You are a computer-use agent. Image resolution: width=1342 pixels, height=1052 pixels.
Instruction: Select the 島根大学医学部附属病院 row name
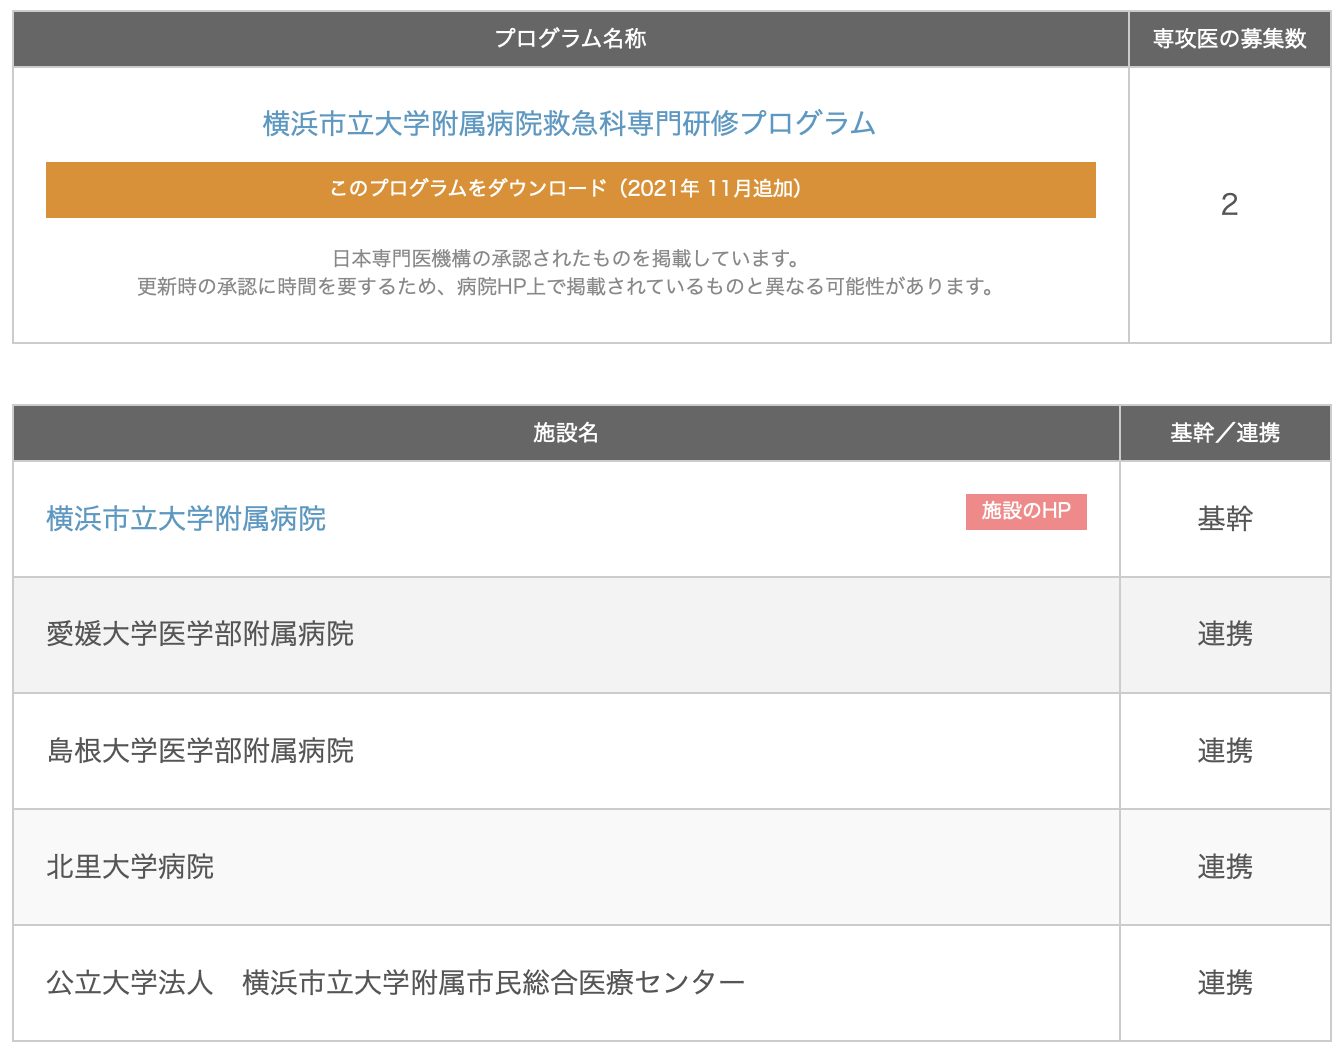tap(200, 751)
